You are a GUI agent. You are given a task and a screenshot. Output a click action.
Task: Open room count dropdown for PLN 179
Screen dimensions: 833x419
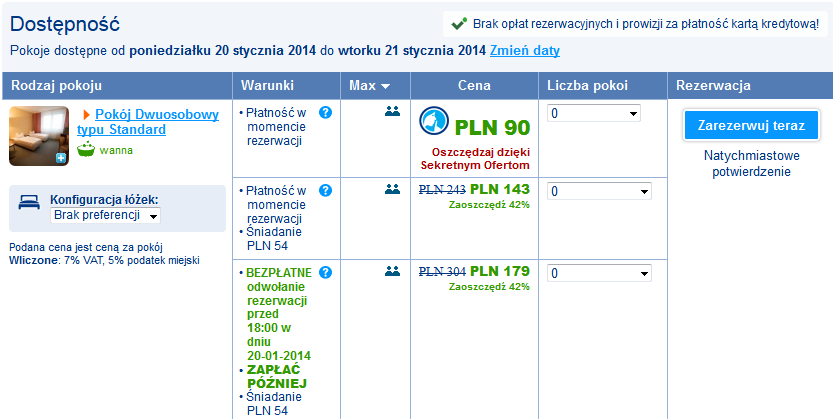599,273
